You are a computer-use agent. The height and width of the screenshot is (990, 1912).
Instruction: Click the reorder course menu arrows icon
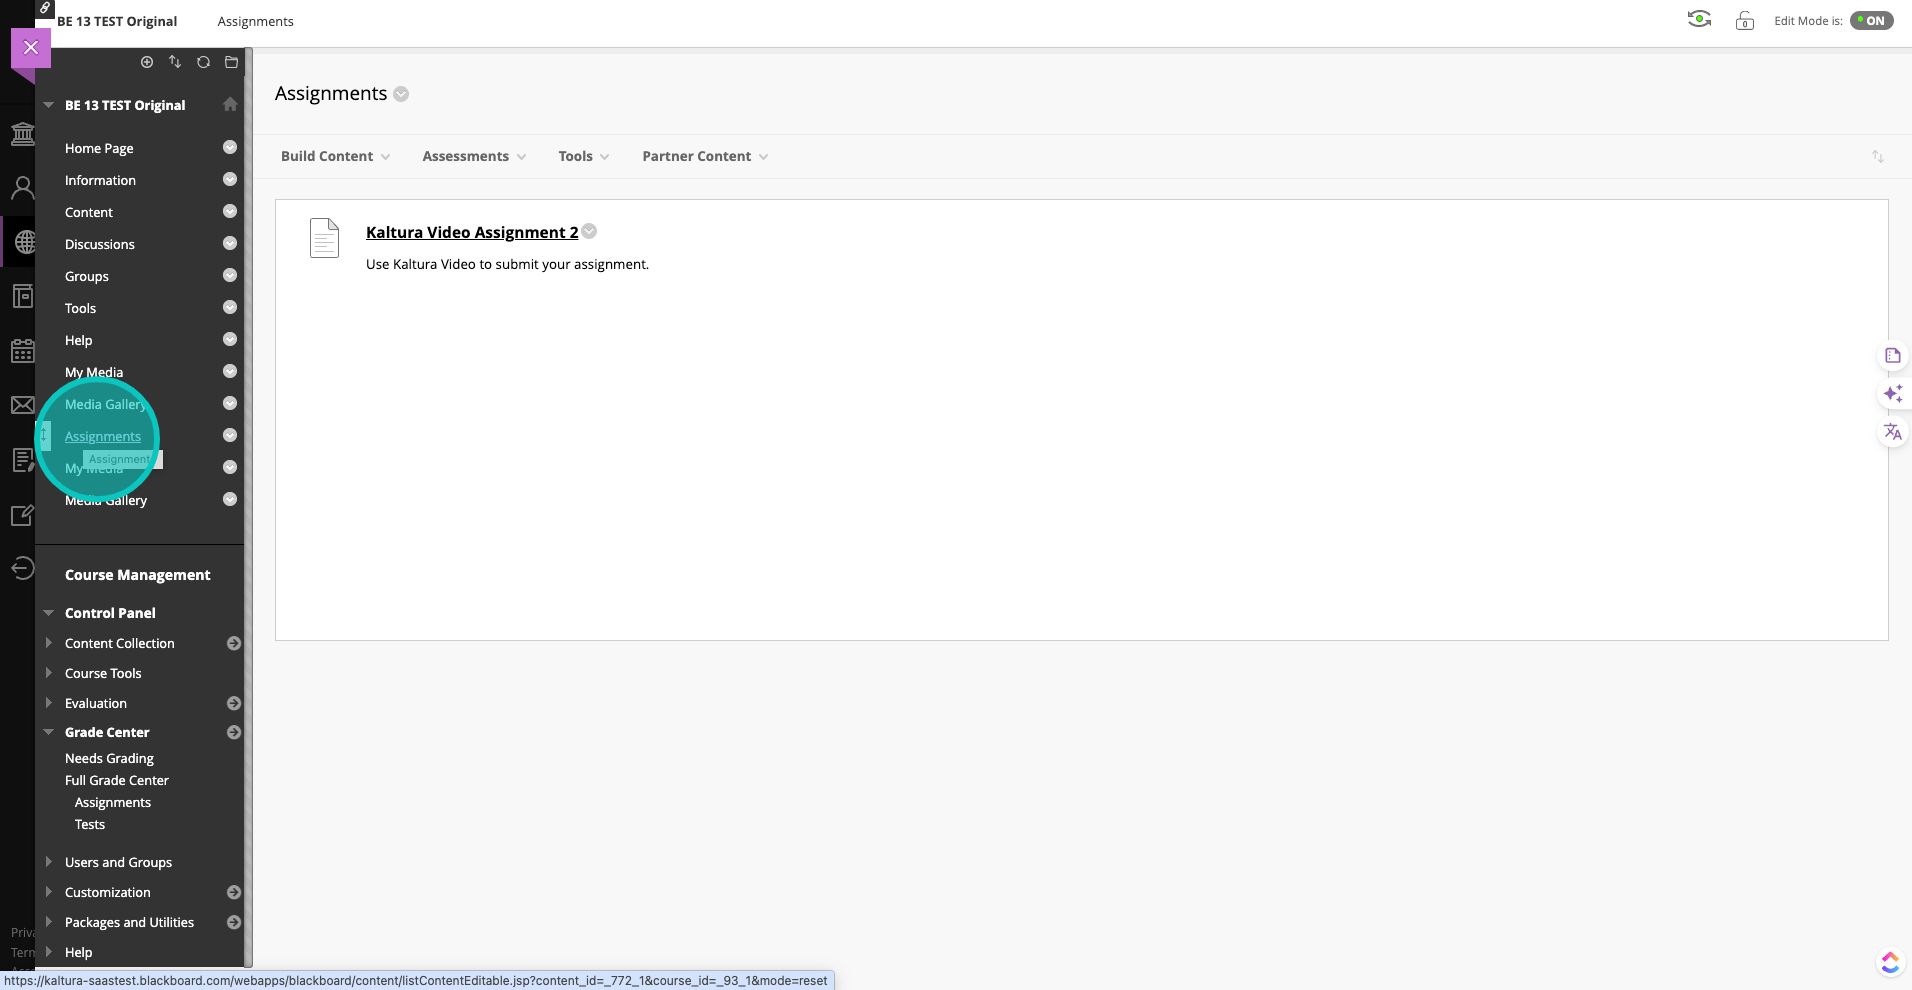[175, 62]
